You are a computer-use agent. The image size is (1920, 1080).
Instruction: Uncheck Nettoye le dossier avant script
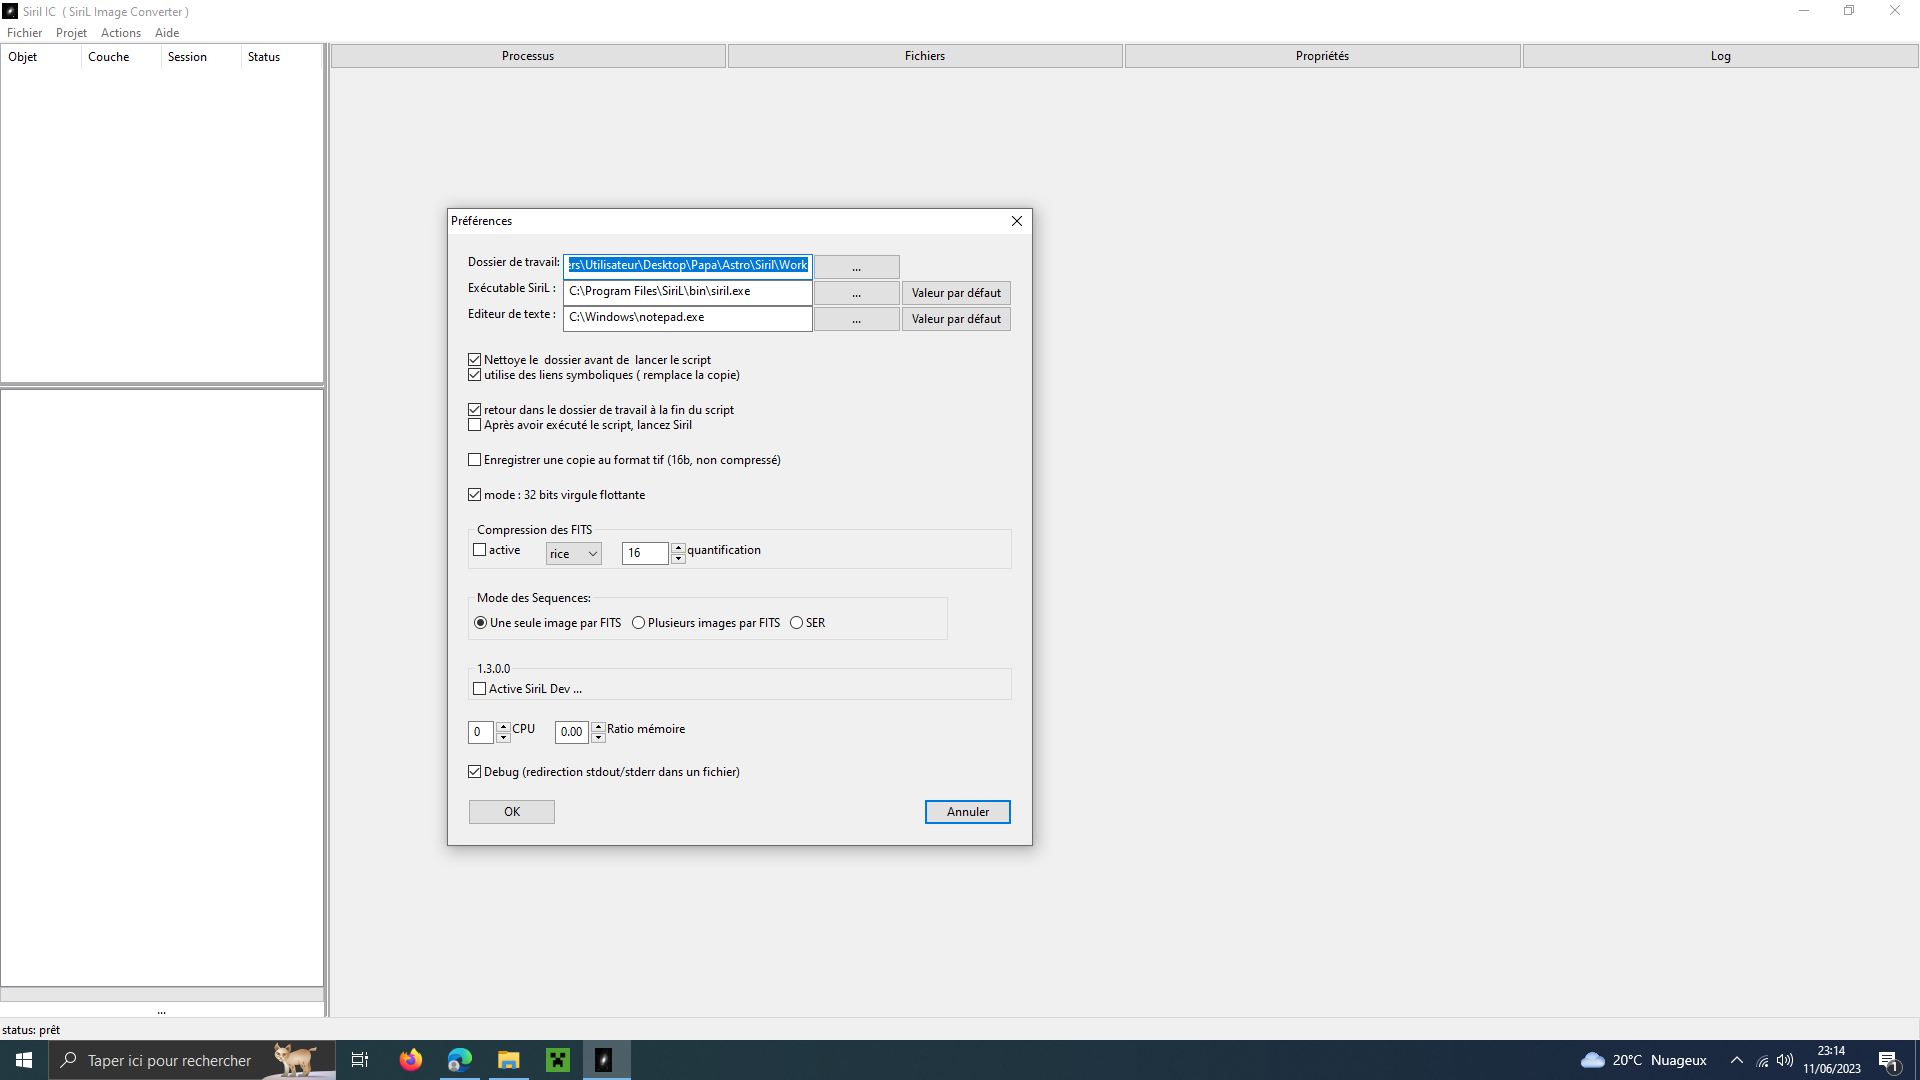coord(475,360)
